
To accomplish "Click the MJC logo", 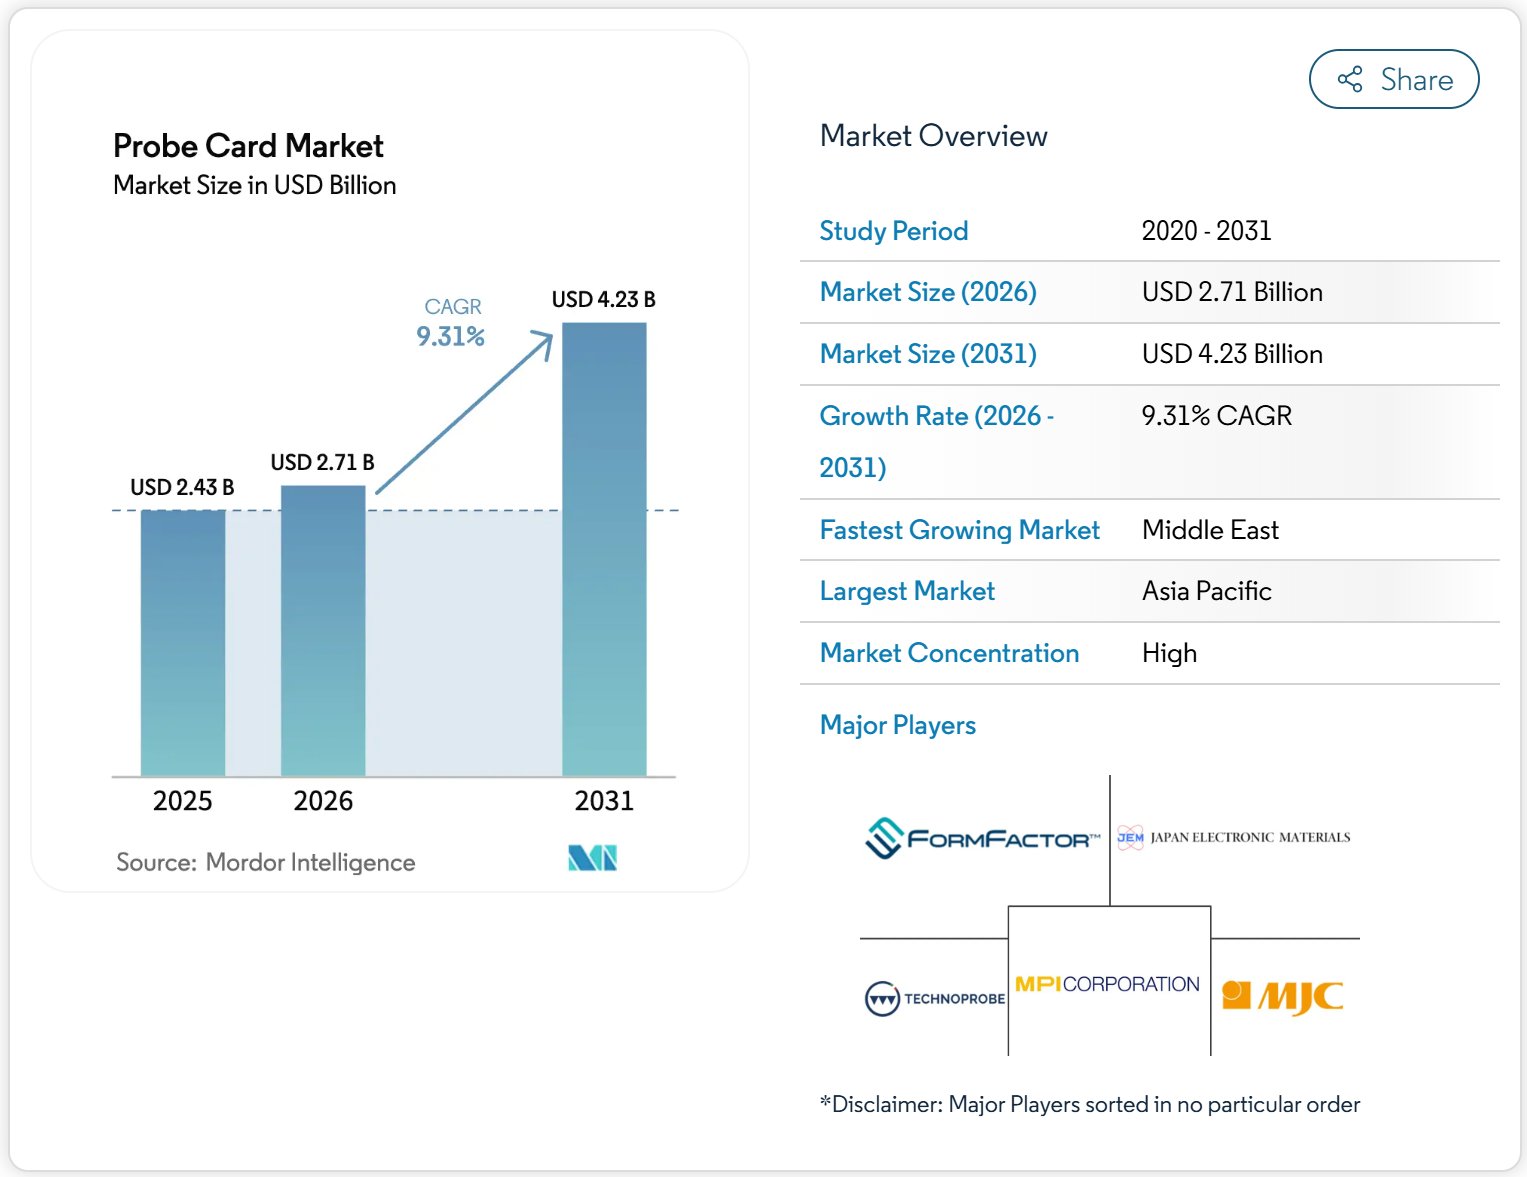I will pyautogui.click(x=1282, y=996).
